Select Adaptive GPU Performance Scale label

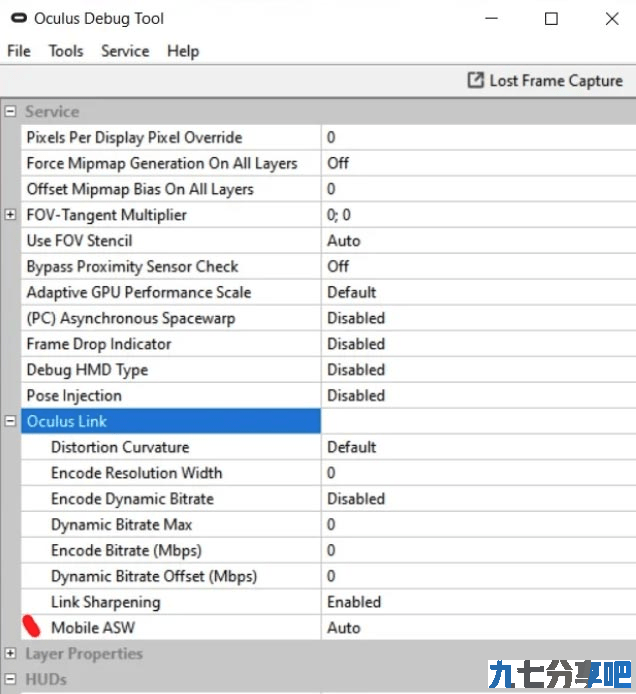point(139,293)
